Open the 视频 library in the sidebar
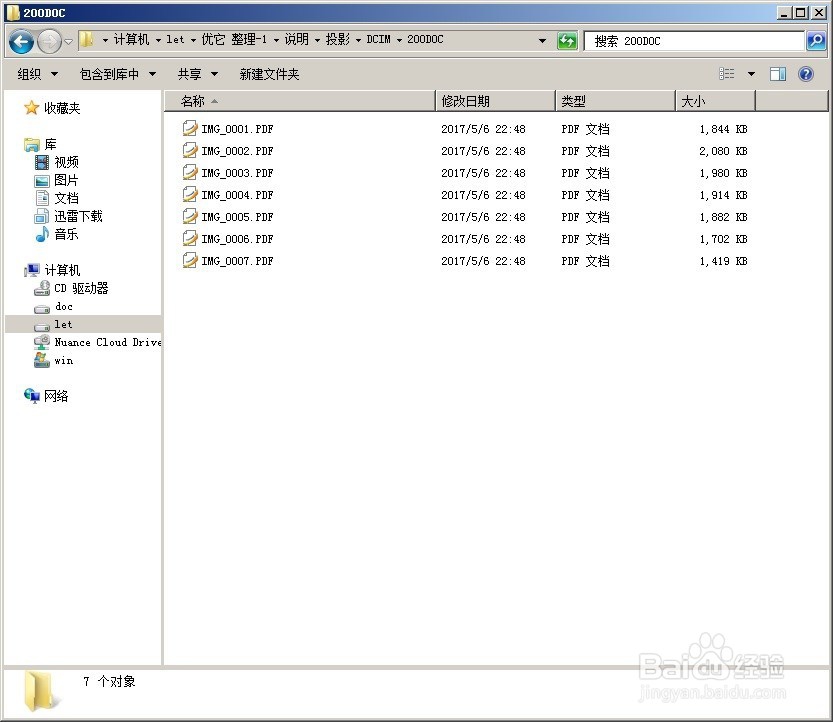This screenshot has height=722, width=833. (x=66, y=162)
